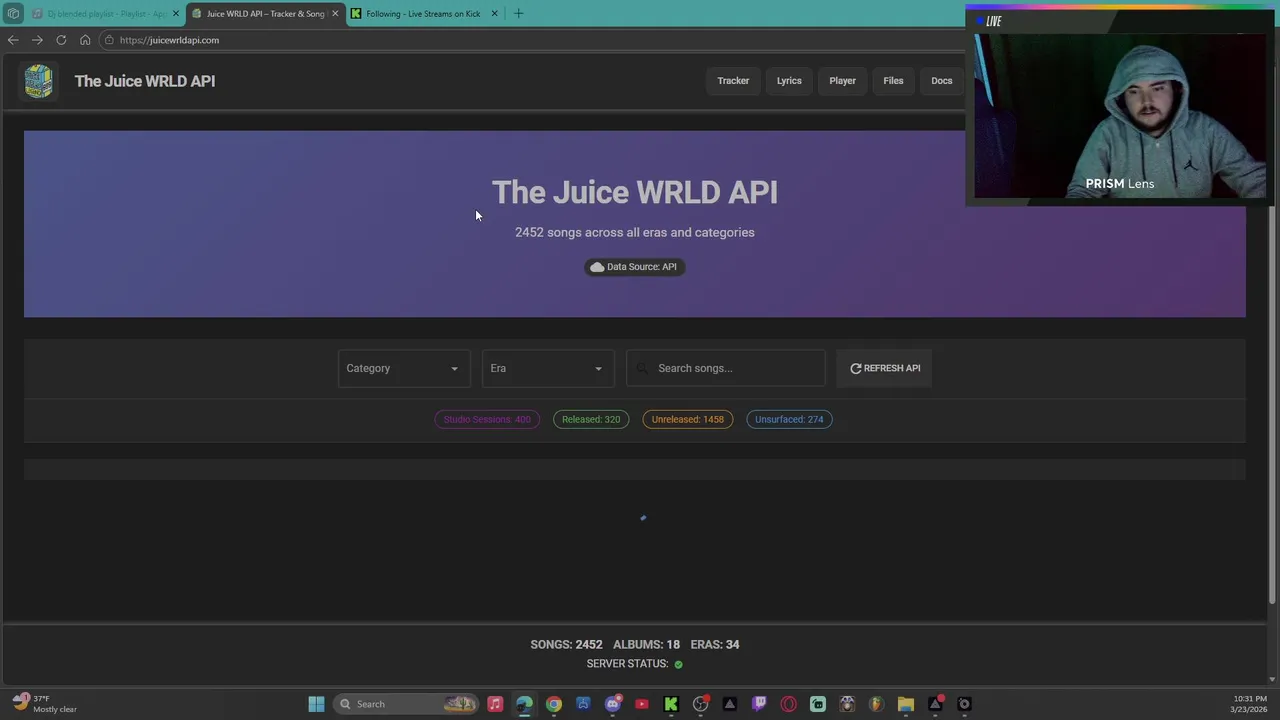Open FL Studio from the taskbar

click(x=877, y=704)
